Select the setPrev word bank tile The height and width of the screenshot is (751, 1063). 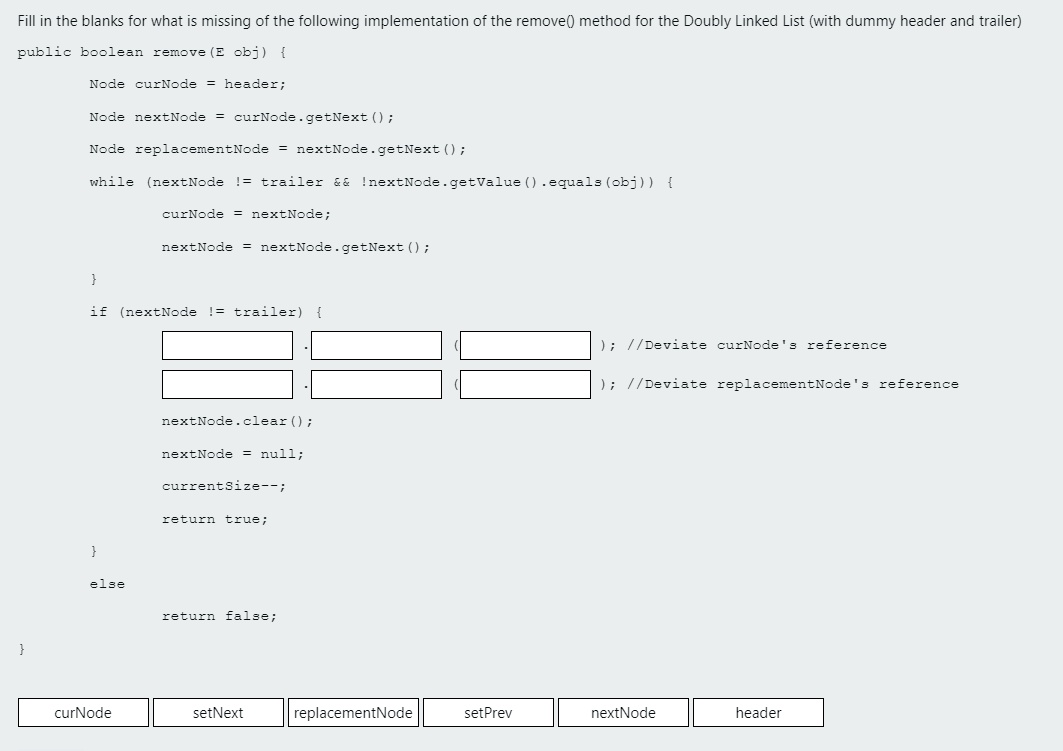488,712
